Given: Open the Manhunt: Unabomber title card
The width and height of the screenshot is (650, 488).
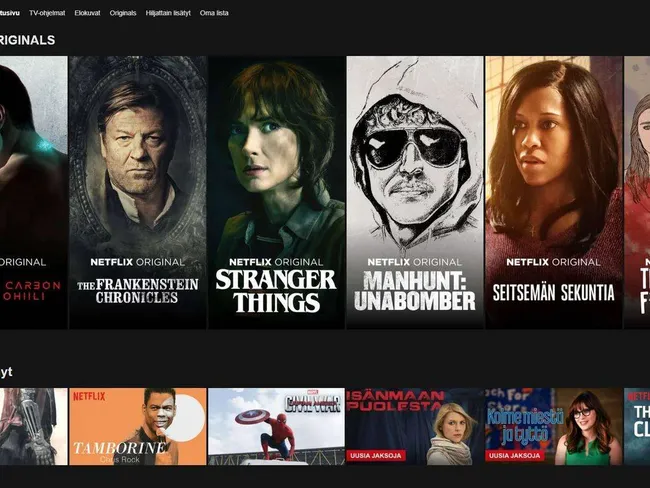Looking at the screenshot, I should 415,192.
